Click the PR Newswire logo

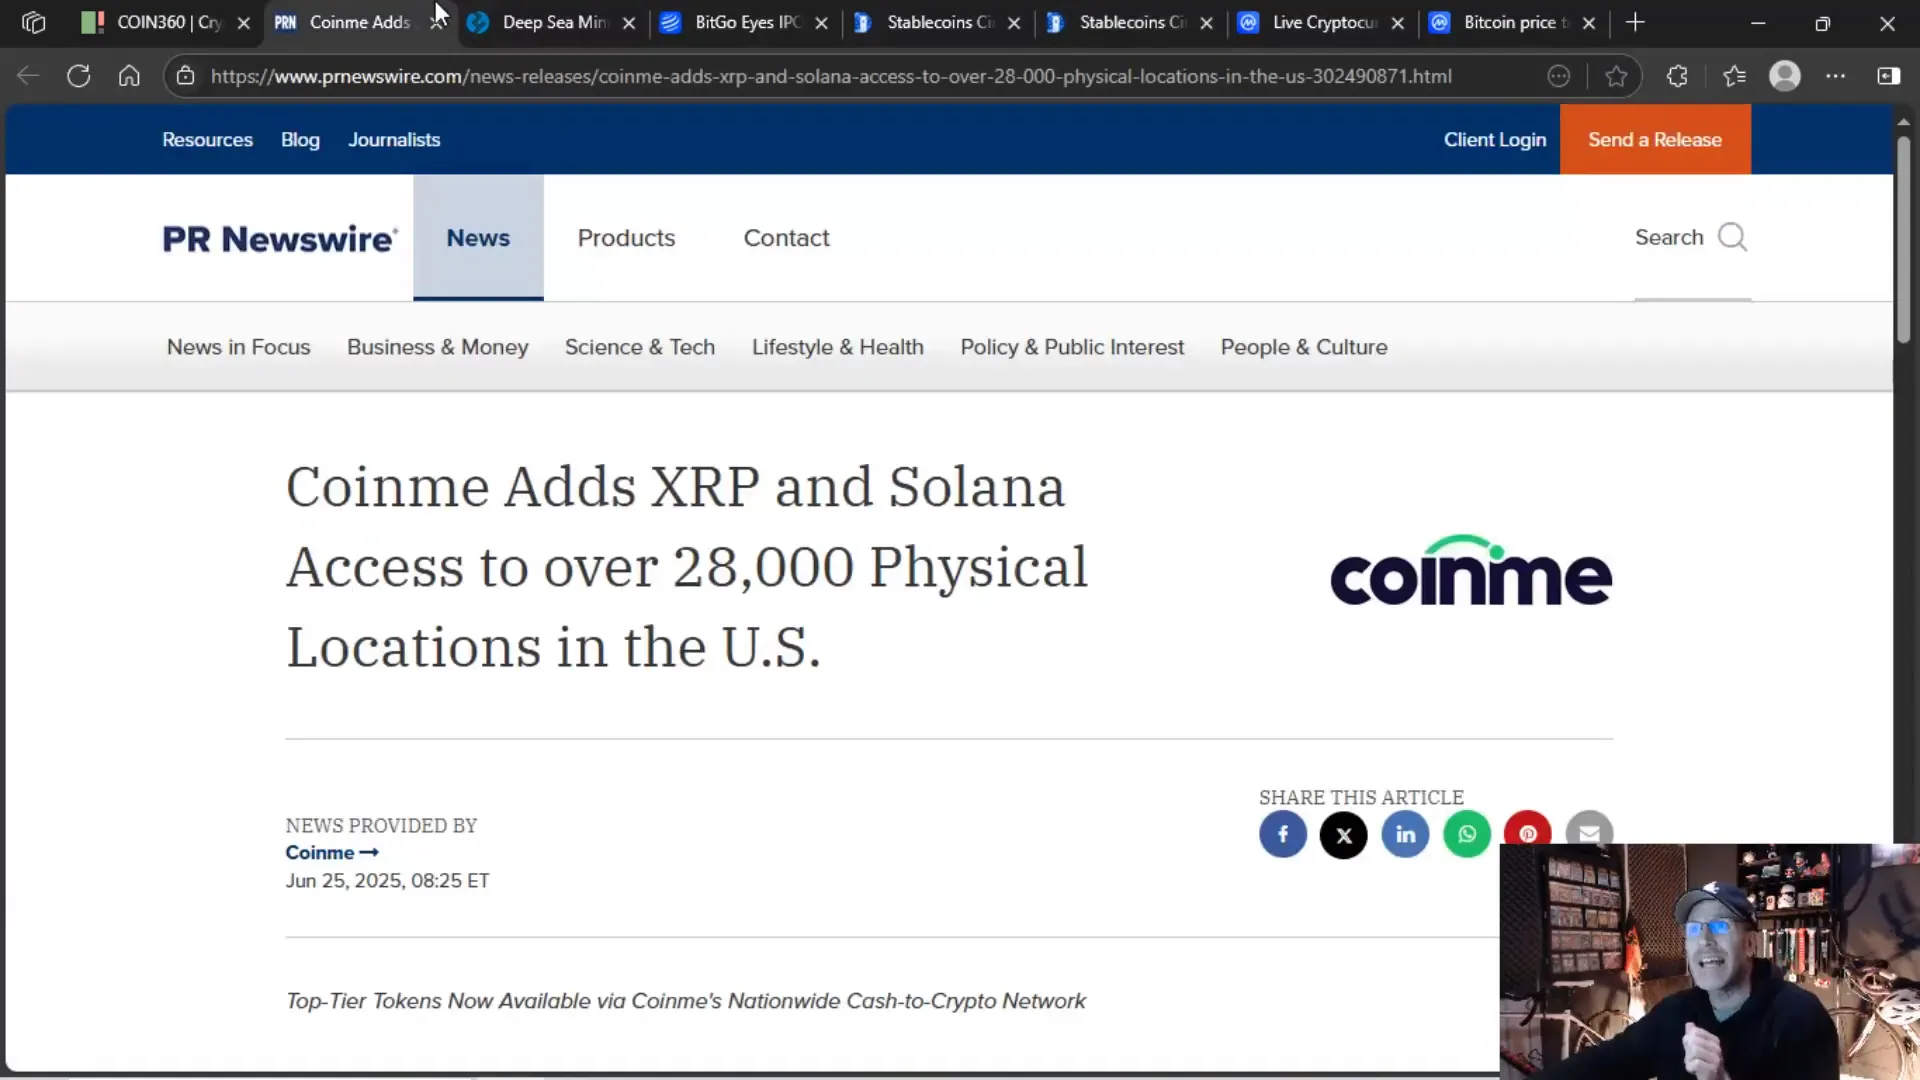(280, 239)
